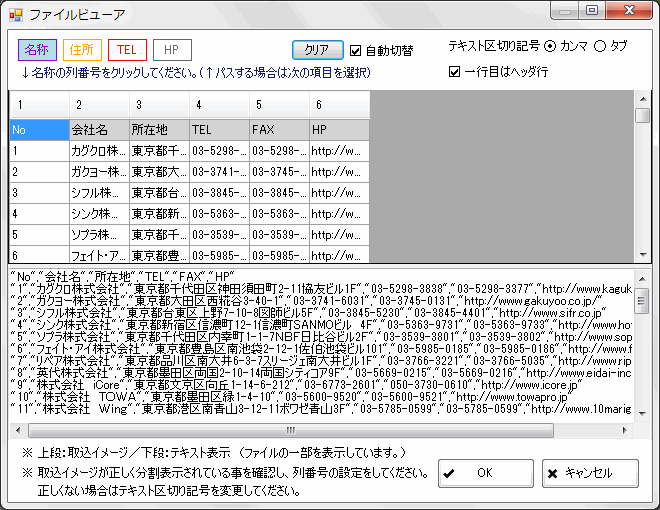Screen dimensions: 660x510
Task: Select the タブ delimiter radio button
Action: [601, 46]
